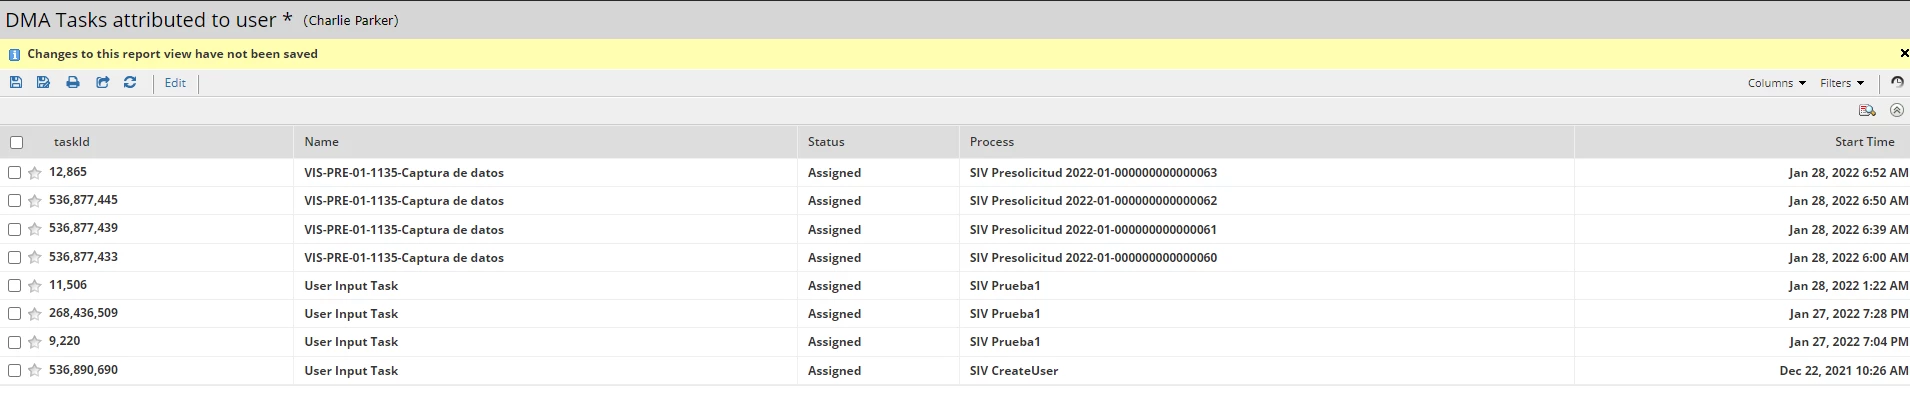The height and width of the screenshot is (399, 1910).
Task: Check the box for task 12,865
Action: coord(14,173)
